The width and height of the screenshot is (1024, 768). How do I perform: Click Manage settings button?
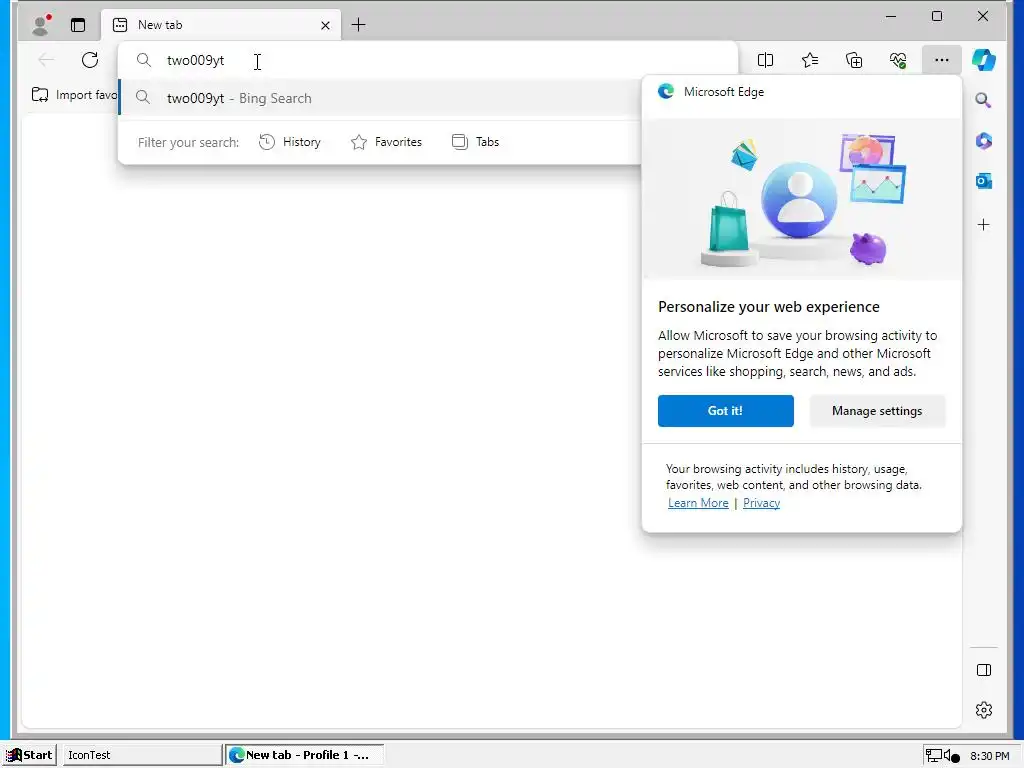pos(877,411)
